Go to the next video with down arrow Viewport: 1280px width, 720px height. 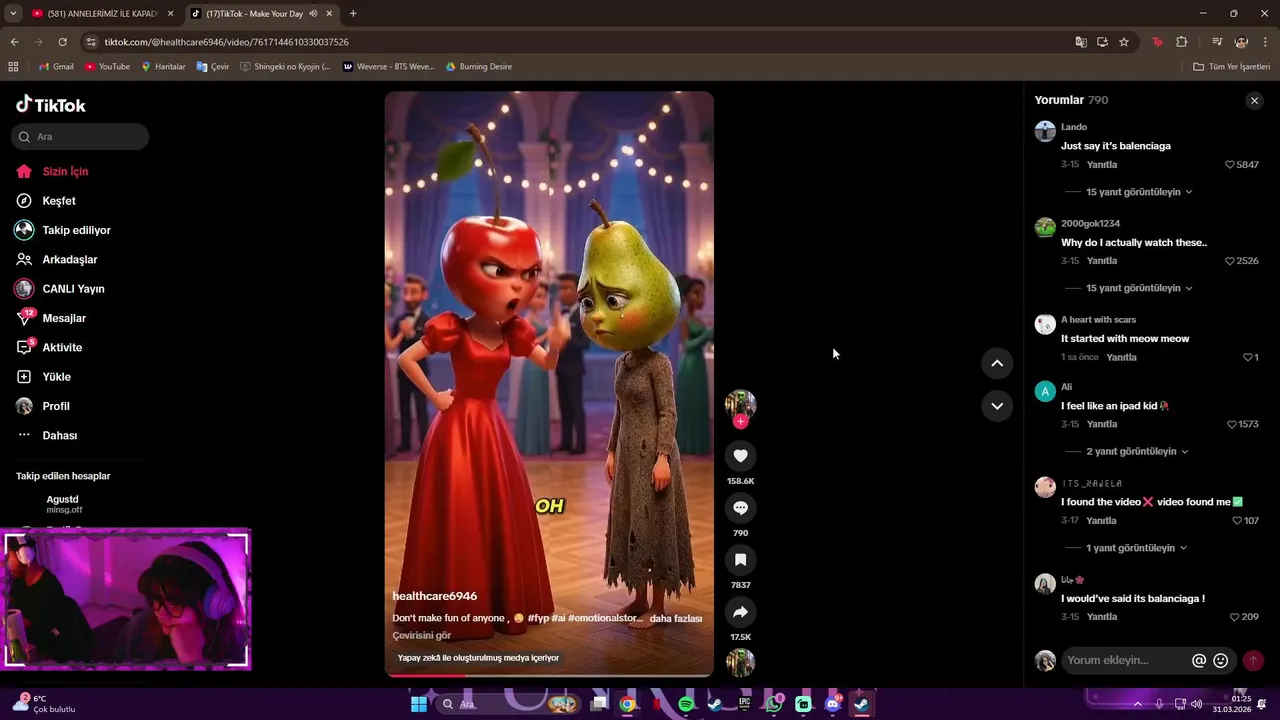click(997, 406)
